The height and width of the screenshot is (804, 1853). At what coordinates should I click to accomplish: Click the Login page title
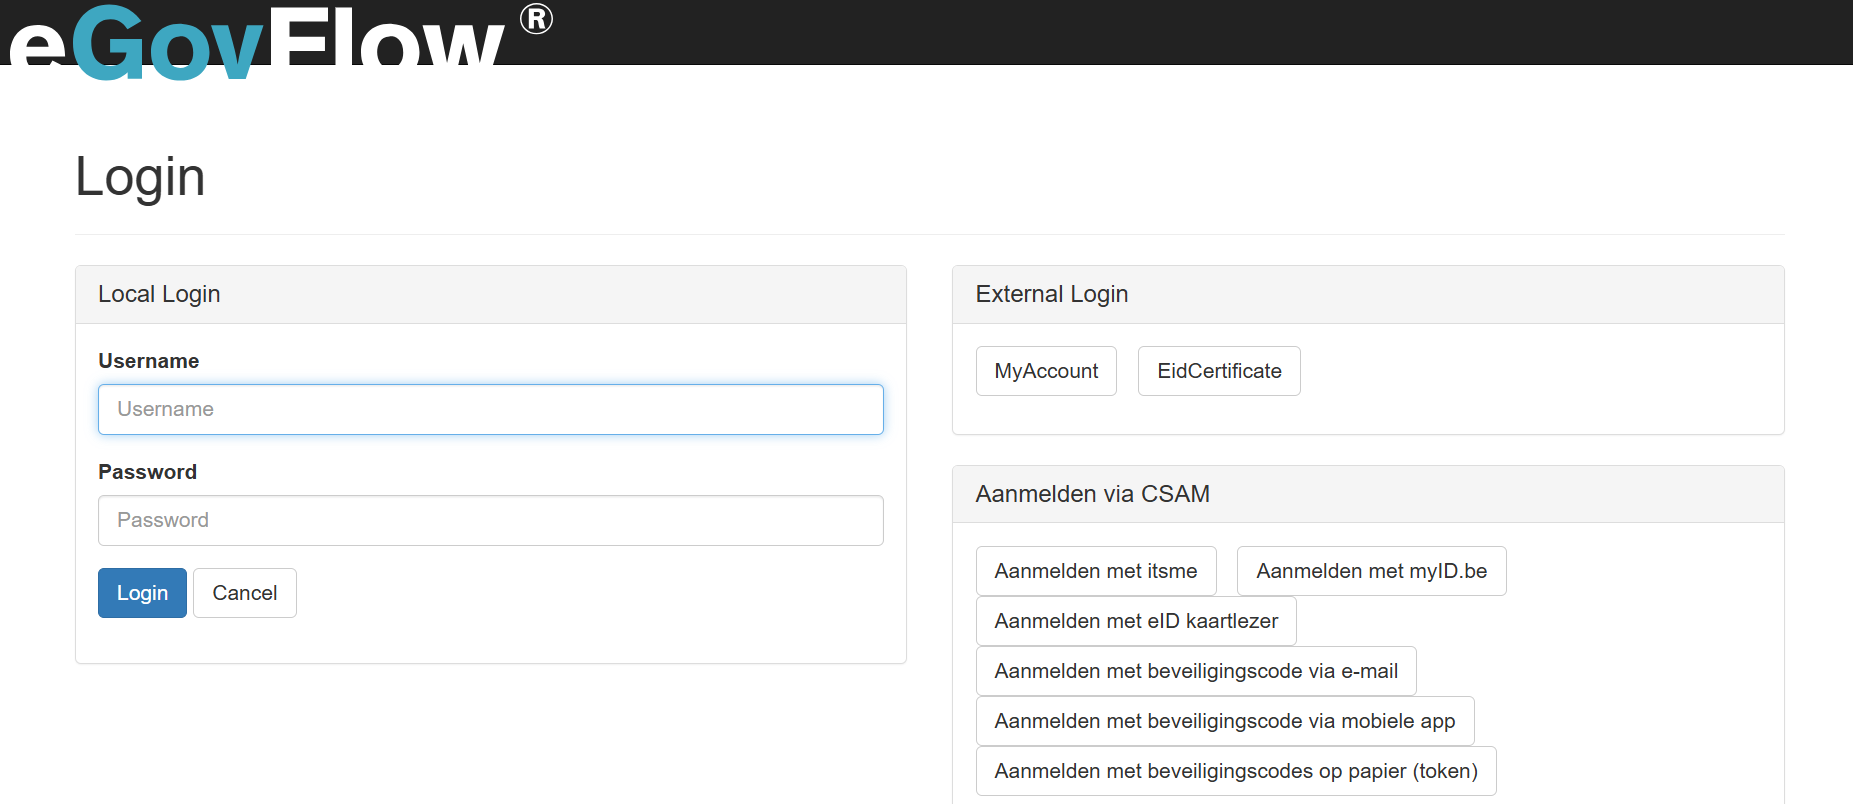point(140,177)
